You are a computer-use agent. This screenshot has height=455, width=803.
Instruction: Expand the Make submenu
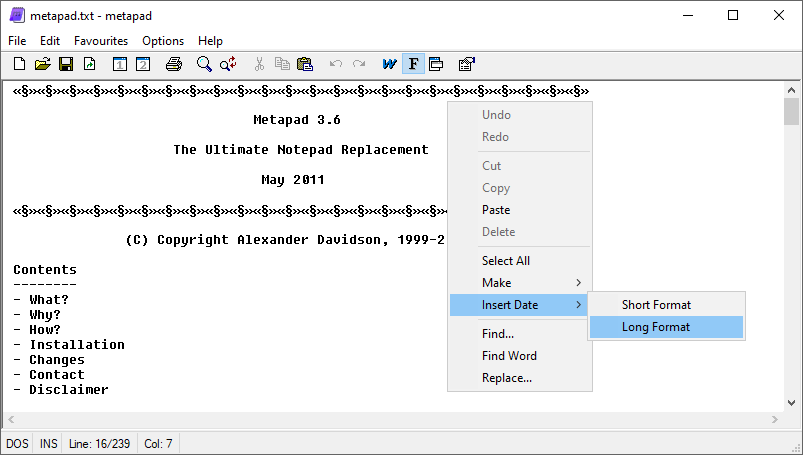520,282
